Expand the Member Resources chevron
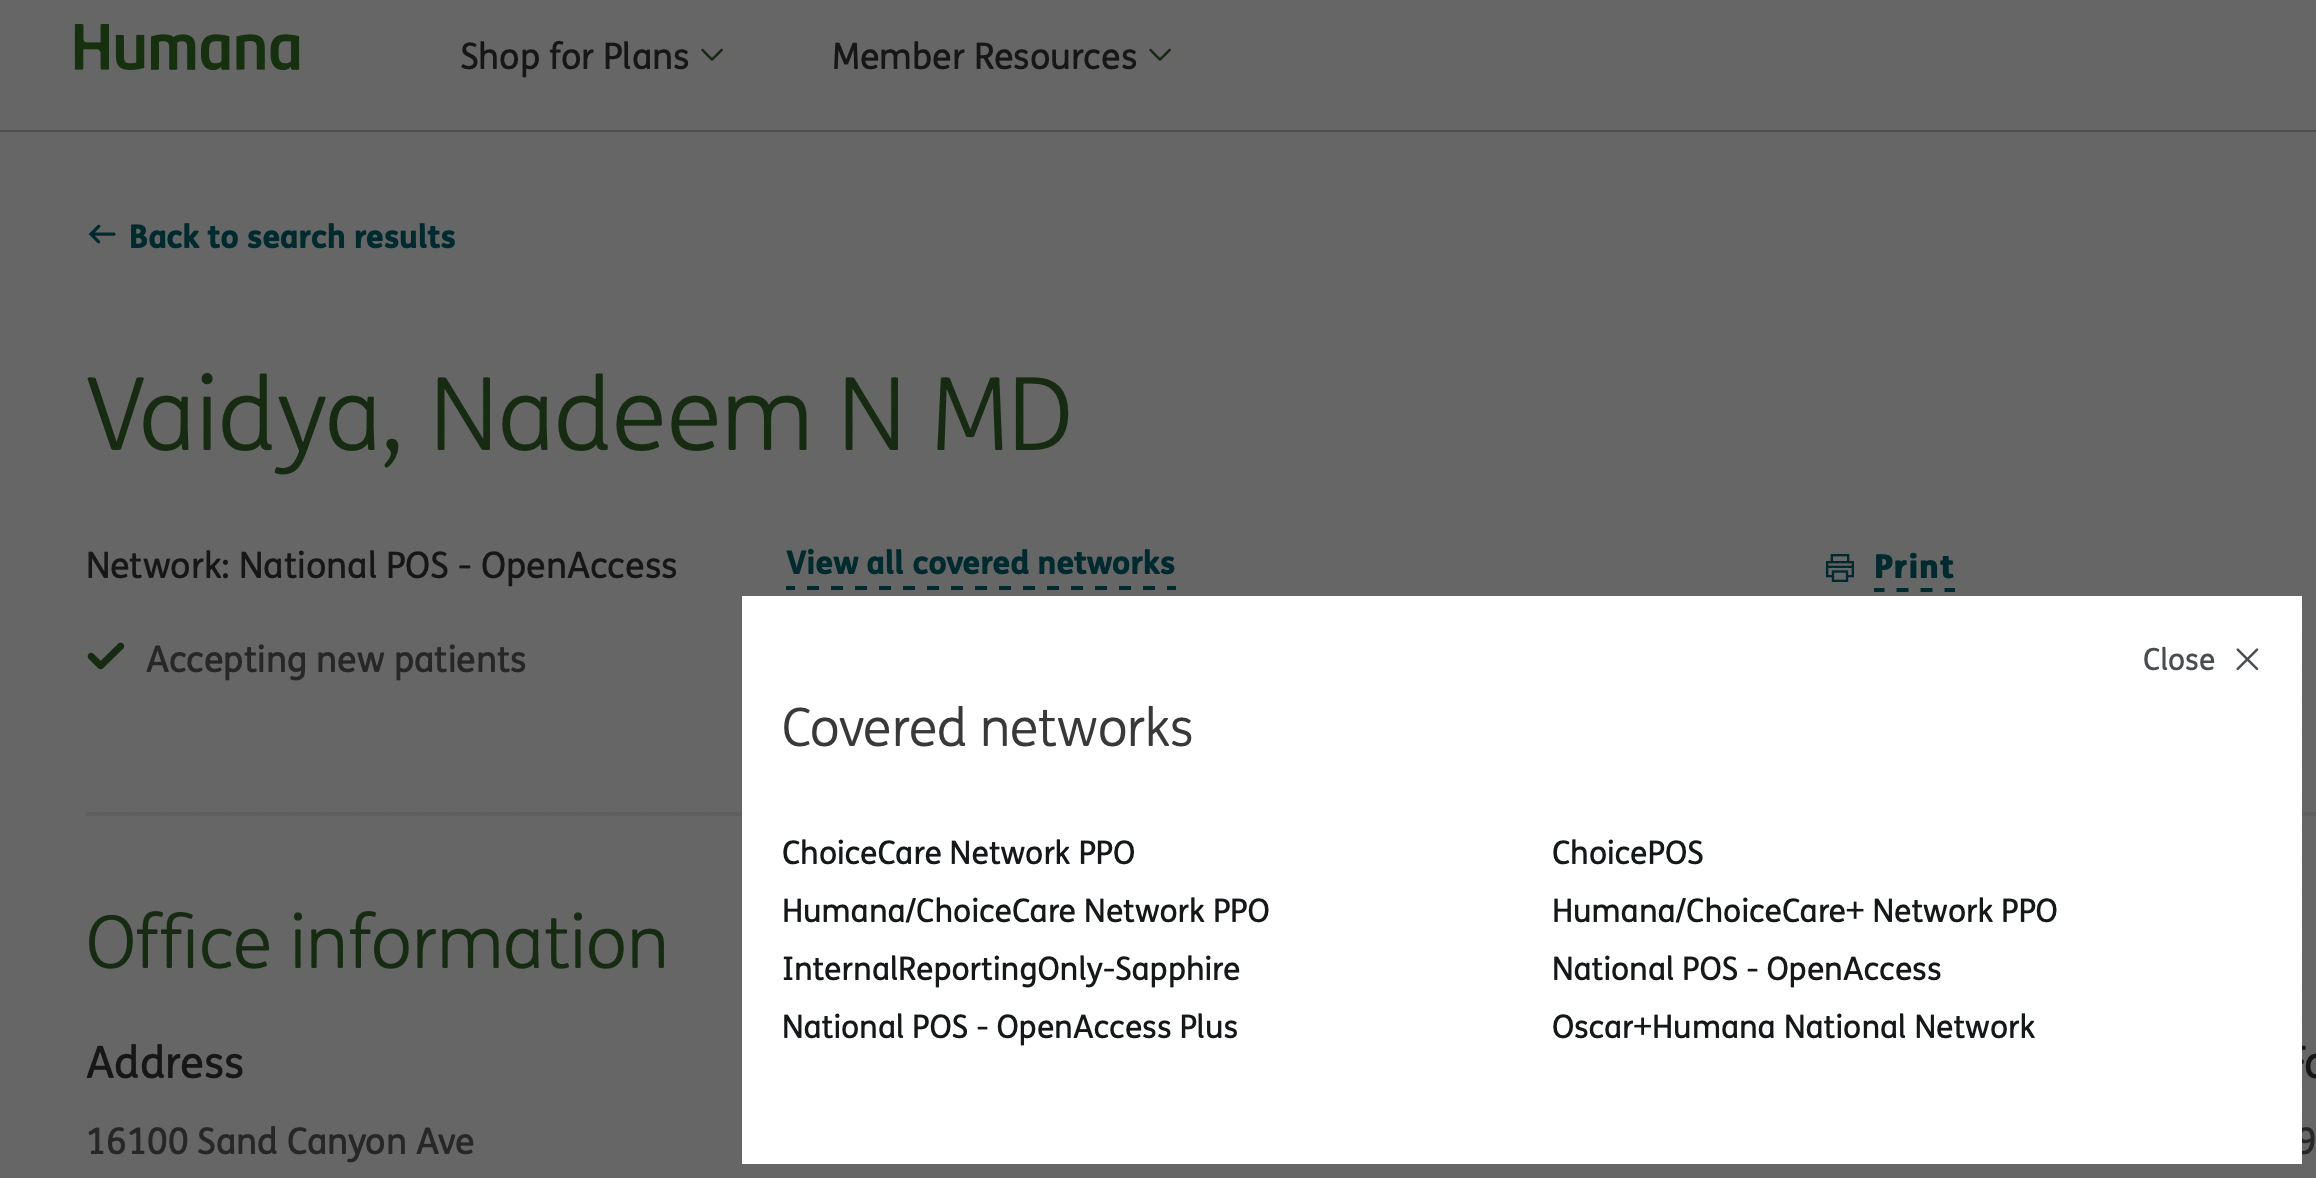 1160,56
